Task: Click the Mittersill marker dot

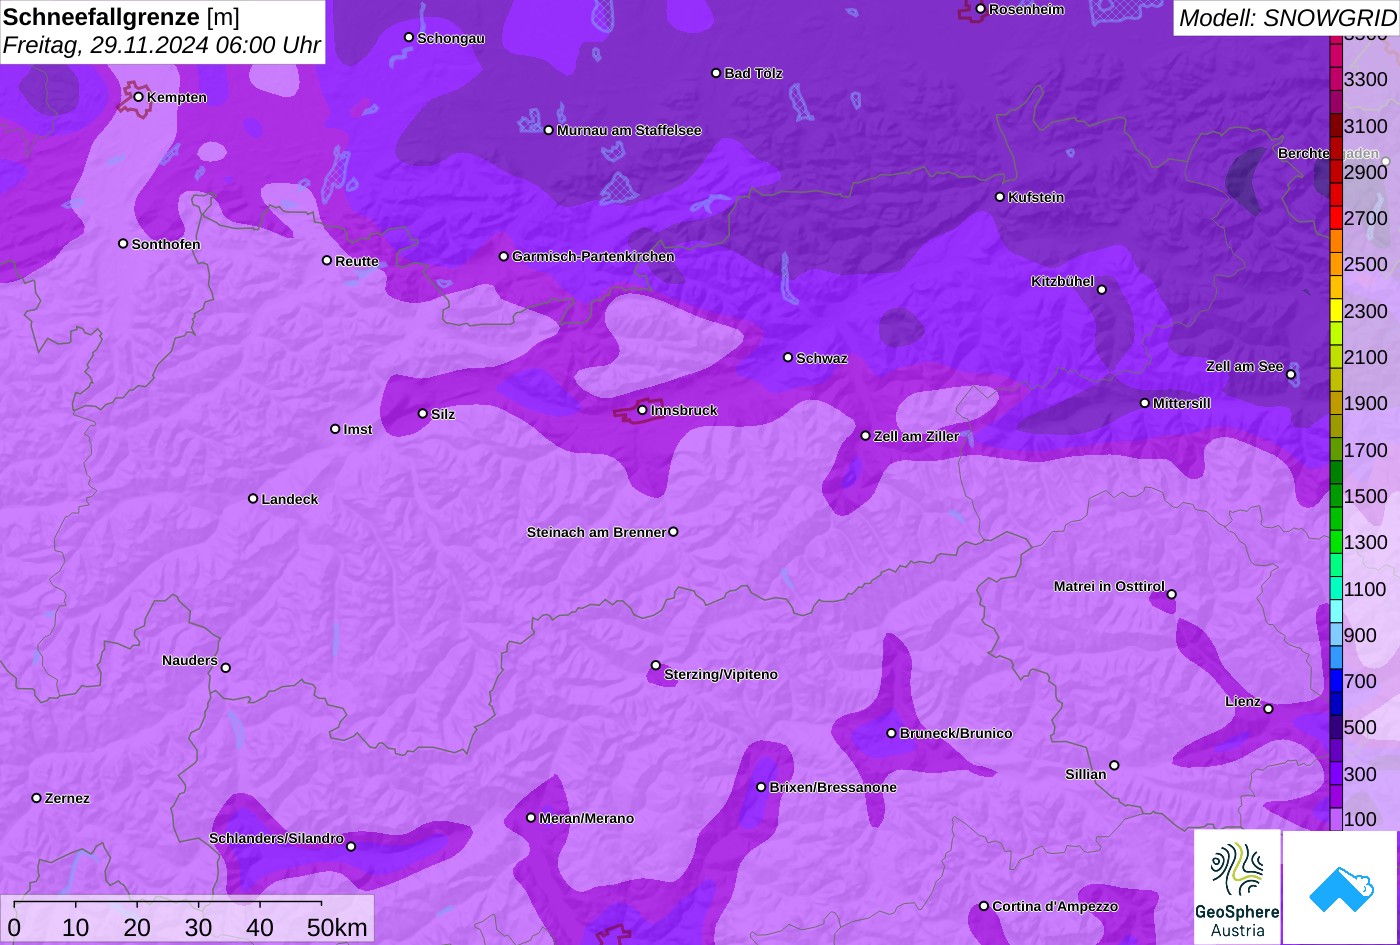Action: (x=1145, y=403)
